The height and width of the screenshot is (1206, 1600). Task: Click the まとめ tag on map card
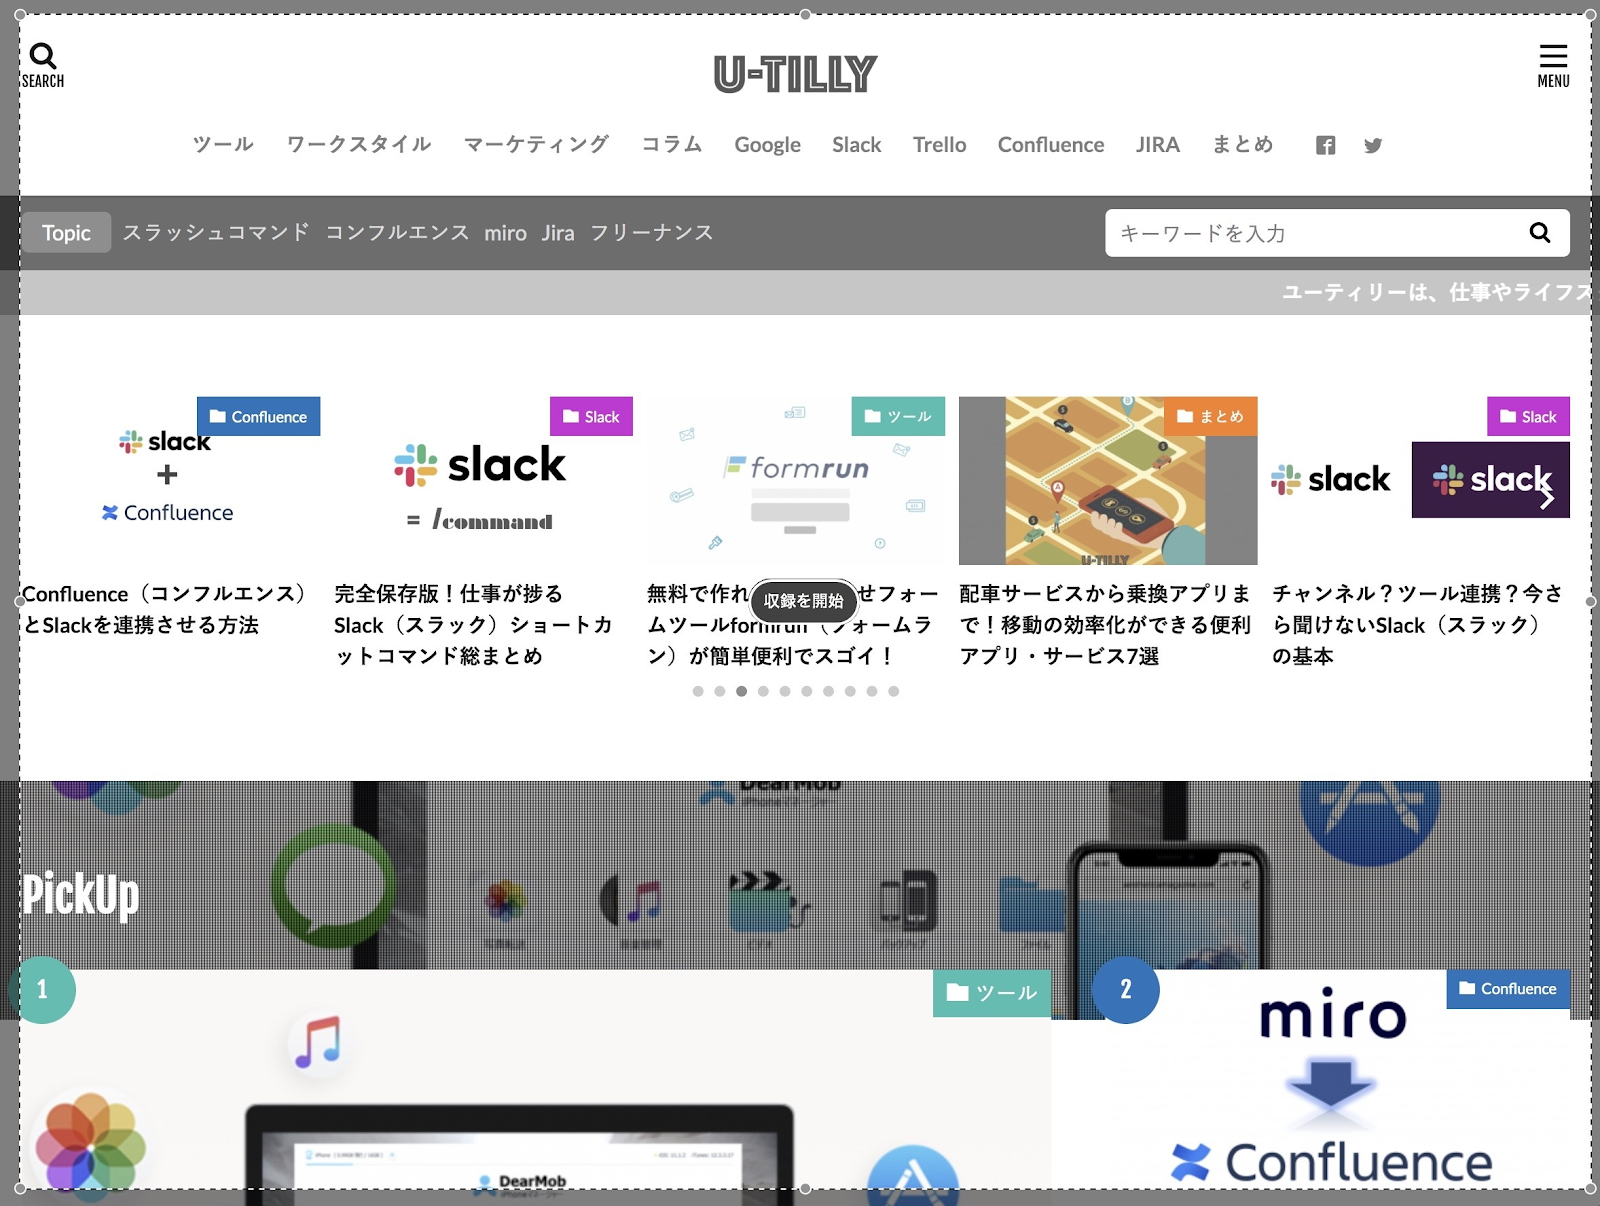pyautogui.click(x=1211, y=417)
